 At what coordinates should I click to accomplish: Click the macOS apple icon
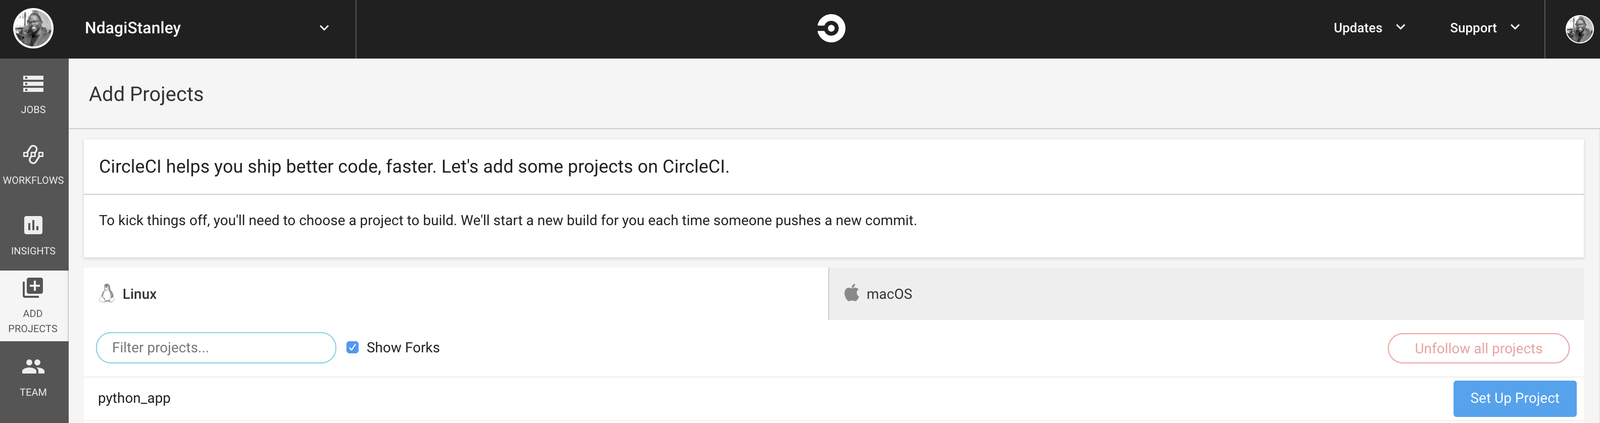click(x=852, y=293)
